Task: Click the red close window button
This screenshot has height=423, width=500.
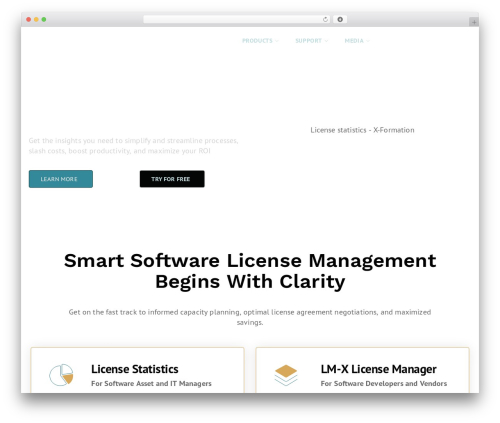Action: (x=29, y=19)
